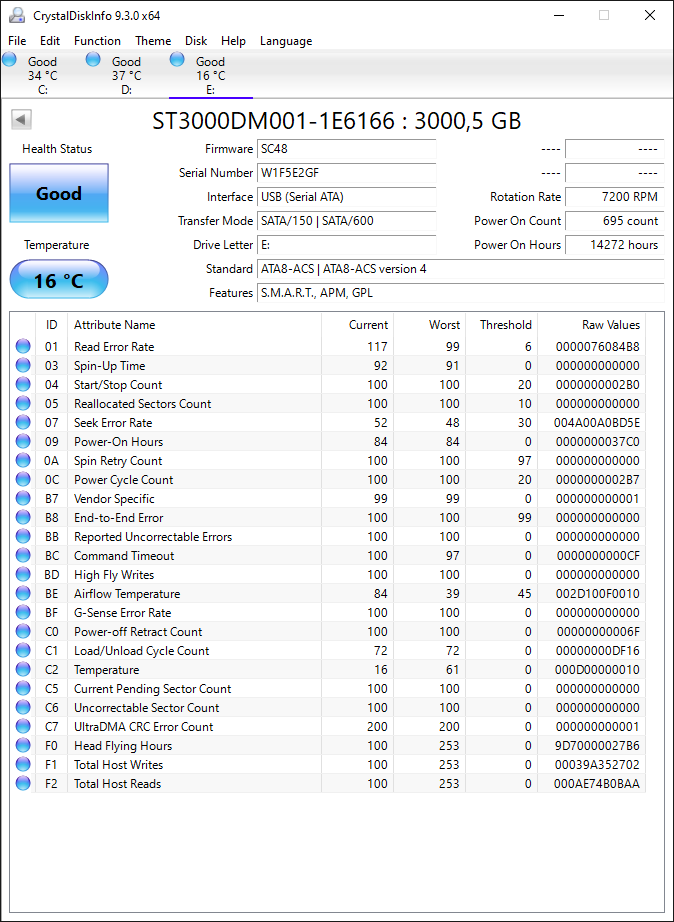Click status orb of Head Flying Hours row
Image resolution: width=674 pixels, height=922 pixels.
coord(23,746)
